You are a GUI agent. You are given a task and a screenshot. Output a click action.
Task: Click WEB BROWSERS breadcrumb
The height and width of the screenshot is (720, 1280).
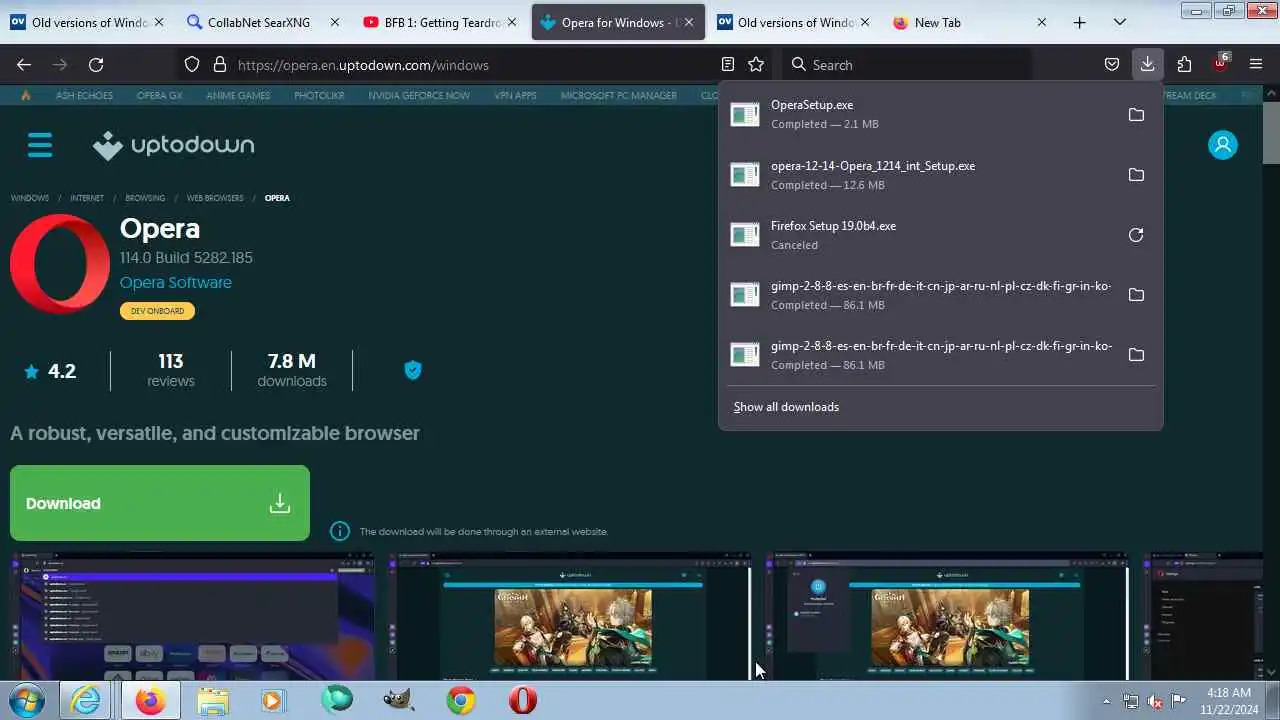pos(215,198)
